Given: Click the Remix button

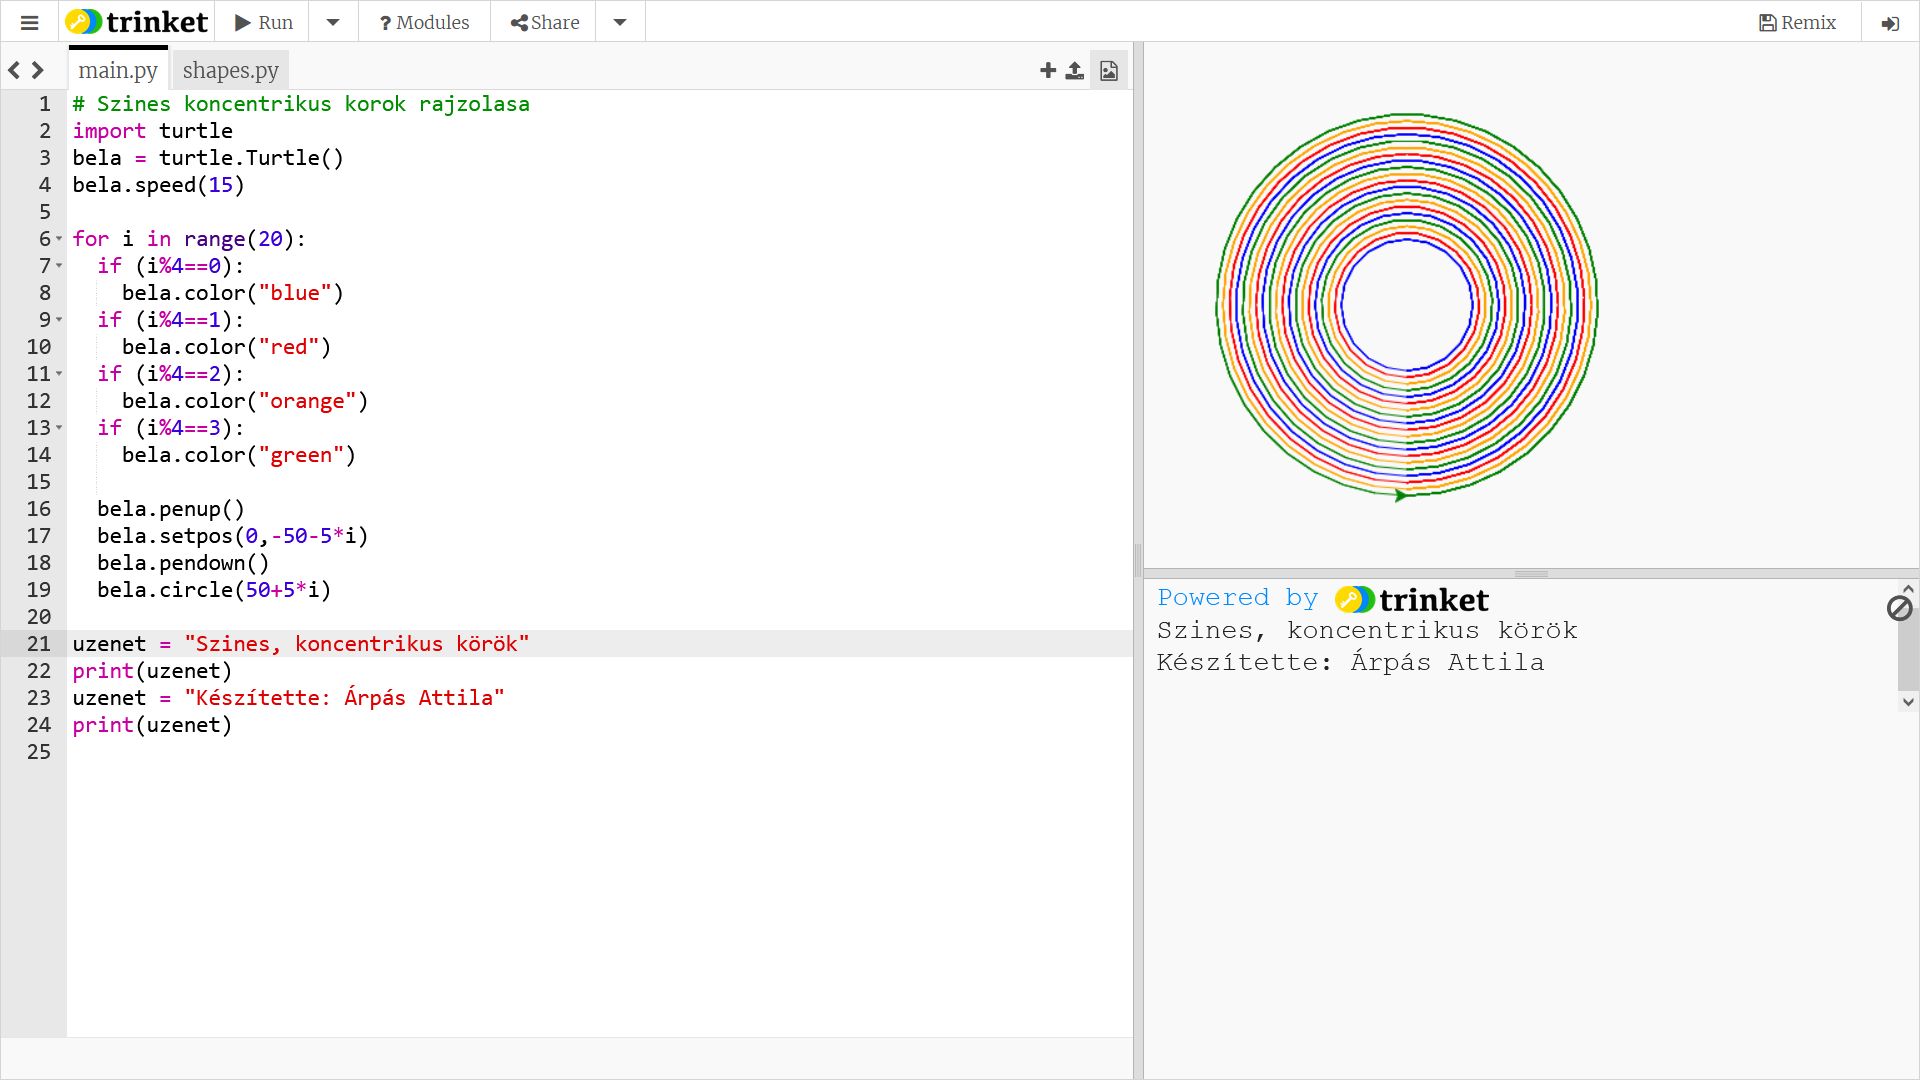Looking at the screenshot, I should pyautogui.click(x=1797, y=22).
